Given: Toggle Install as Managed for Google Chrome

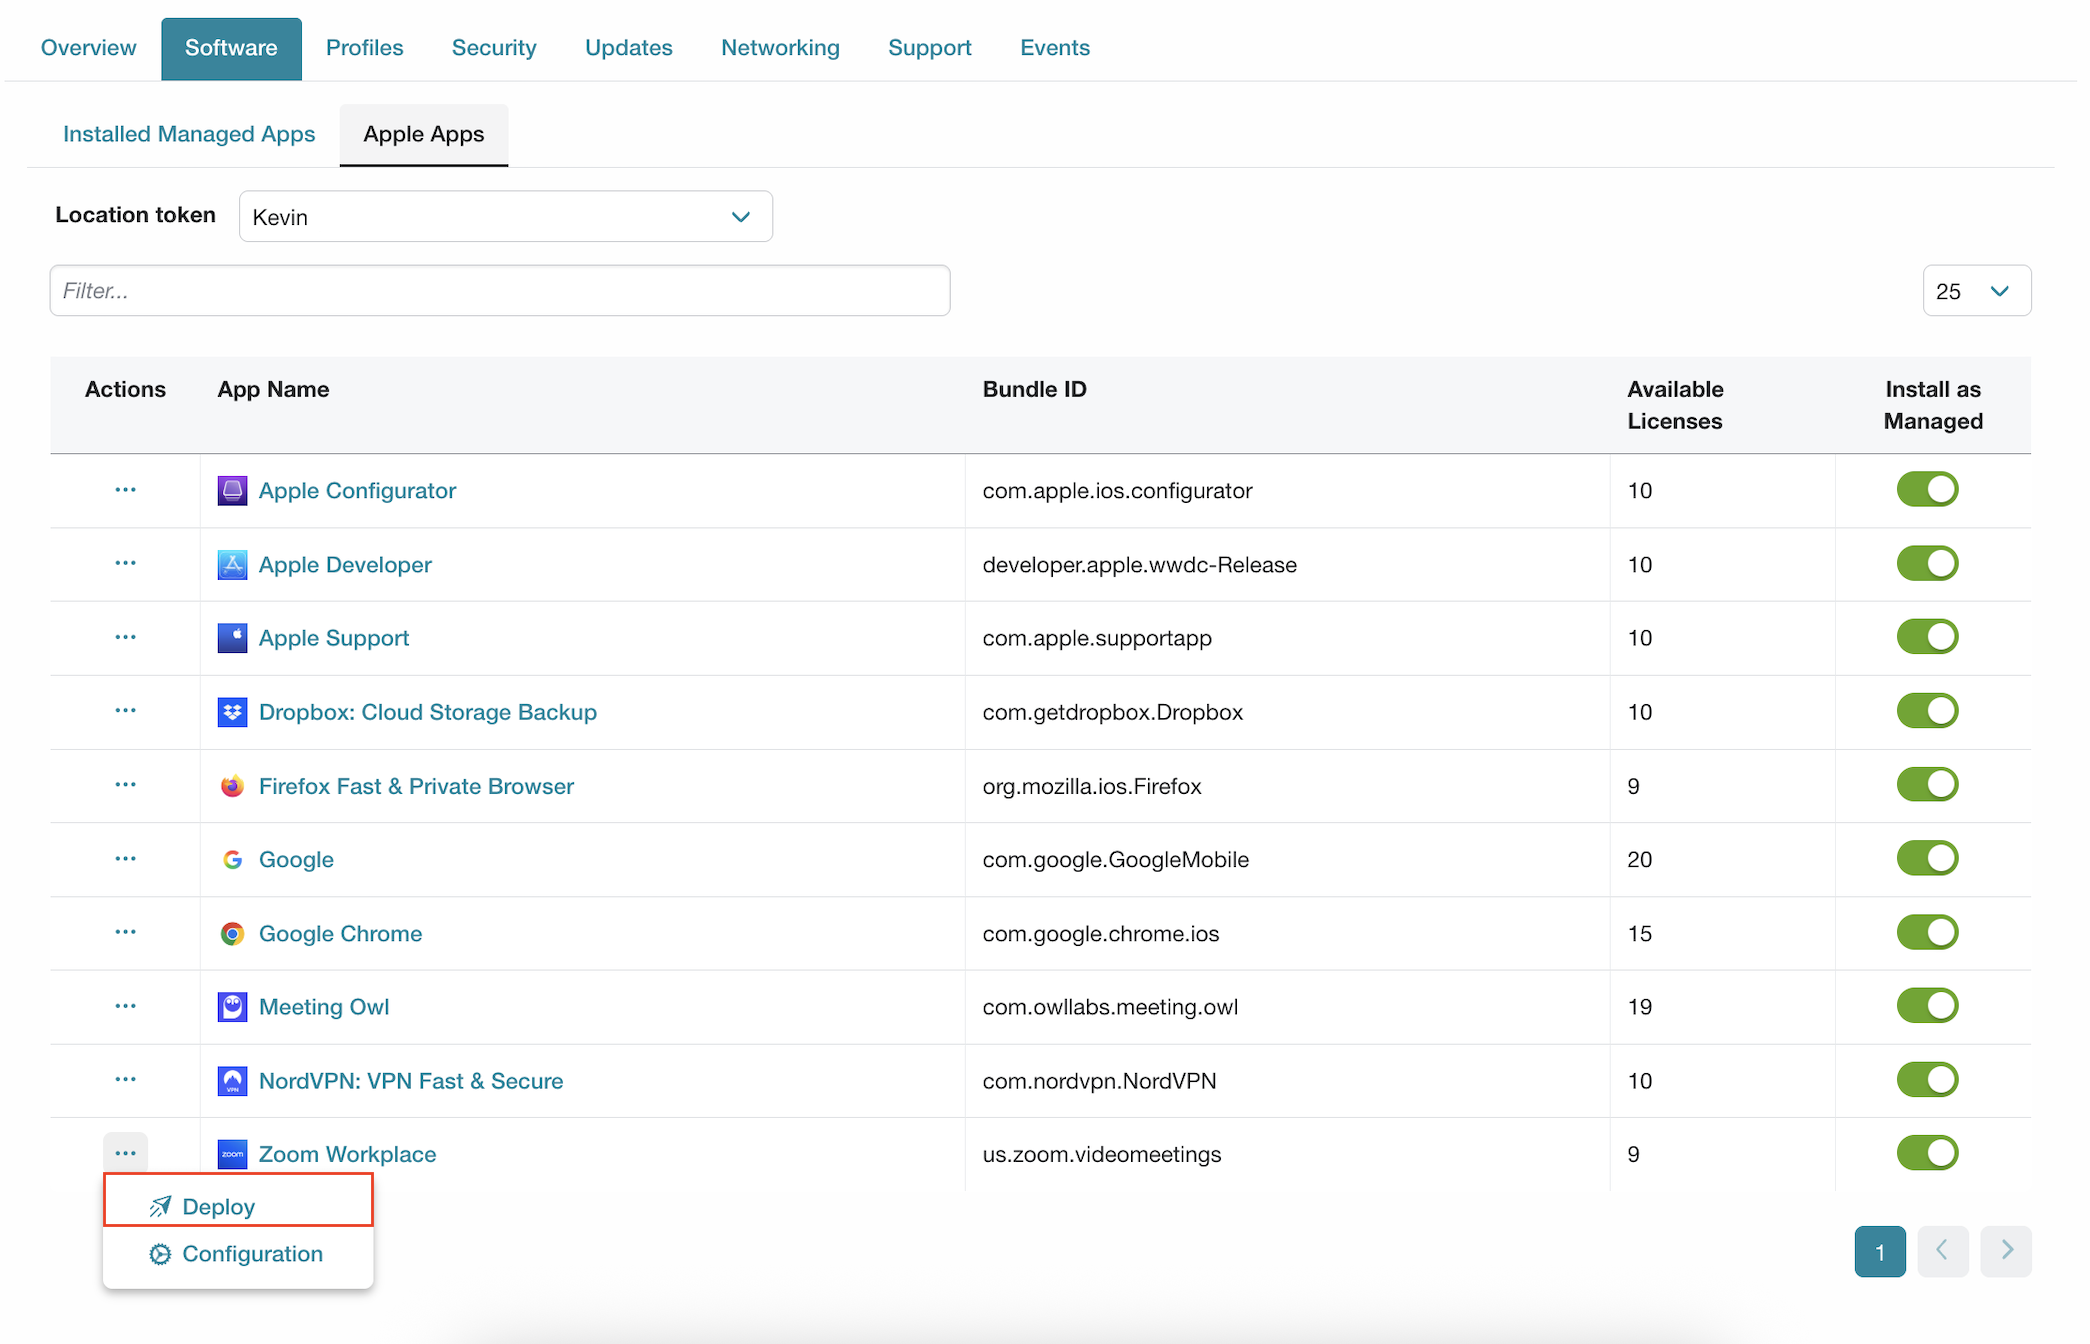Looking at the screenshot, I should pos(1927,932).
